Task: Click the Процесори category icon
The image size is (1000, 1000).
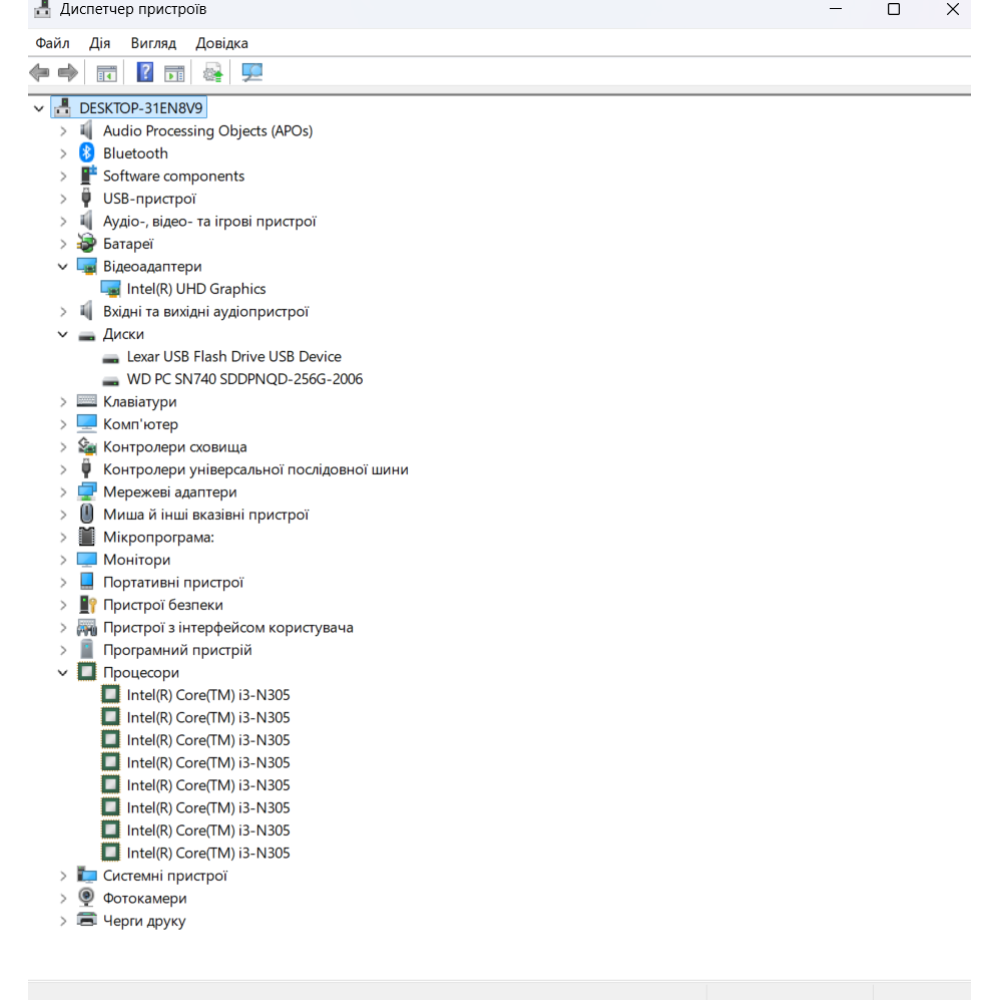Action: tap(87, 672)
